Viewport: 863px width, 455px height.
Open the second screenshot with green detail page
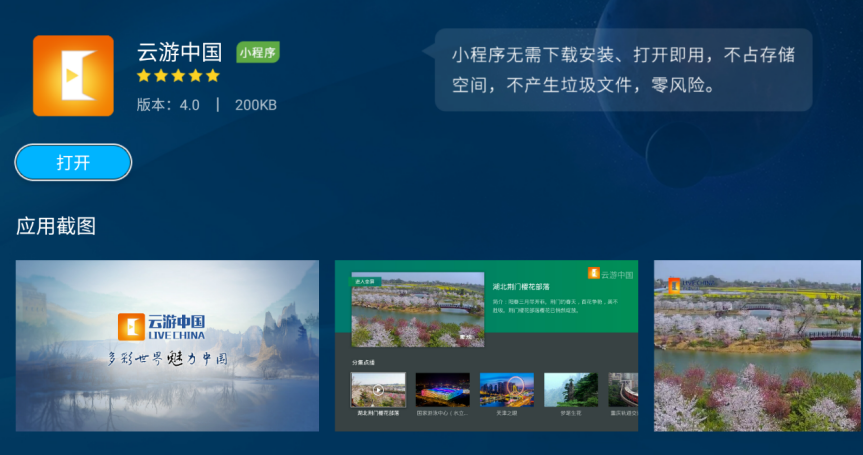click(487, 346)
